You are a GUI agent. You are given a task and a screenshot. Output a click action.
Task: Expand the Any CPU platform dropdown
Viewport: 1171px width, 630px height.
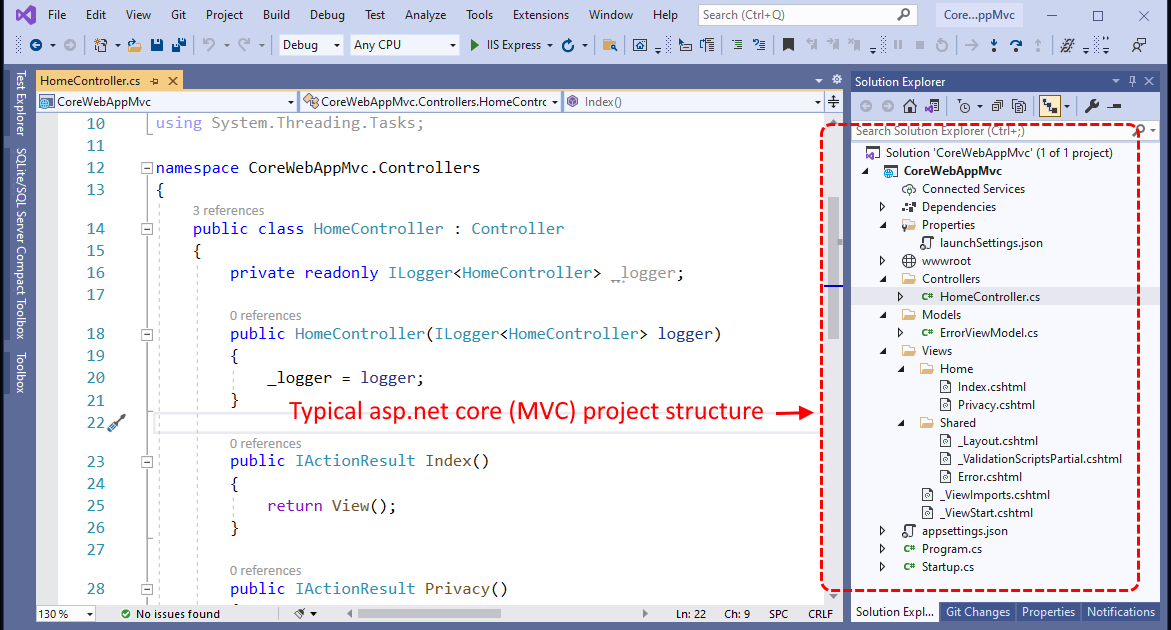(404, 45)
